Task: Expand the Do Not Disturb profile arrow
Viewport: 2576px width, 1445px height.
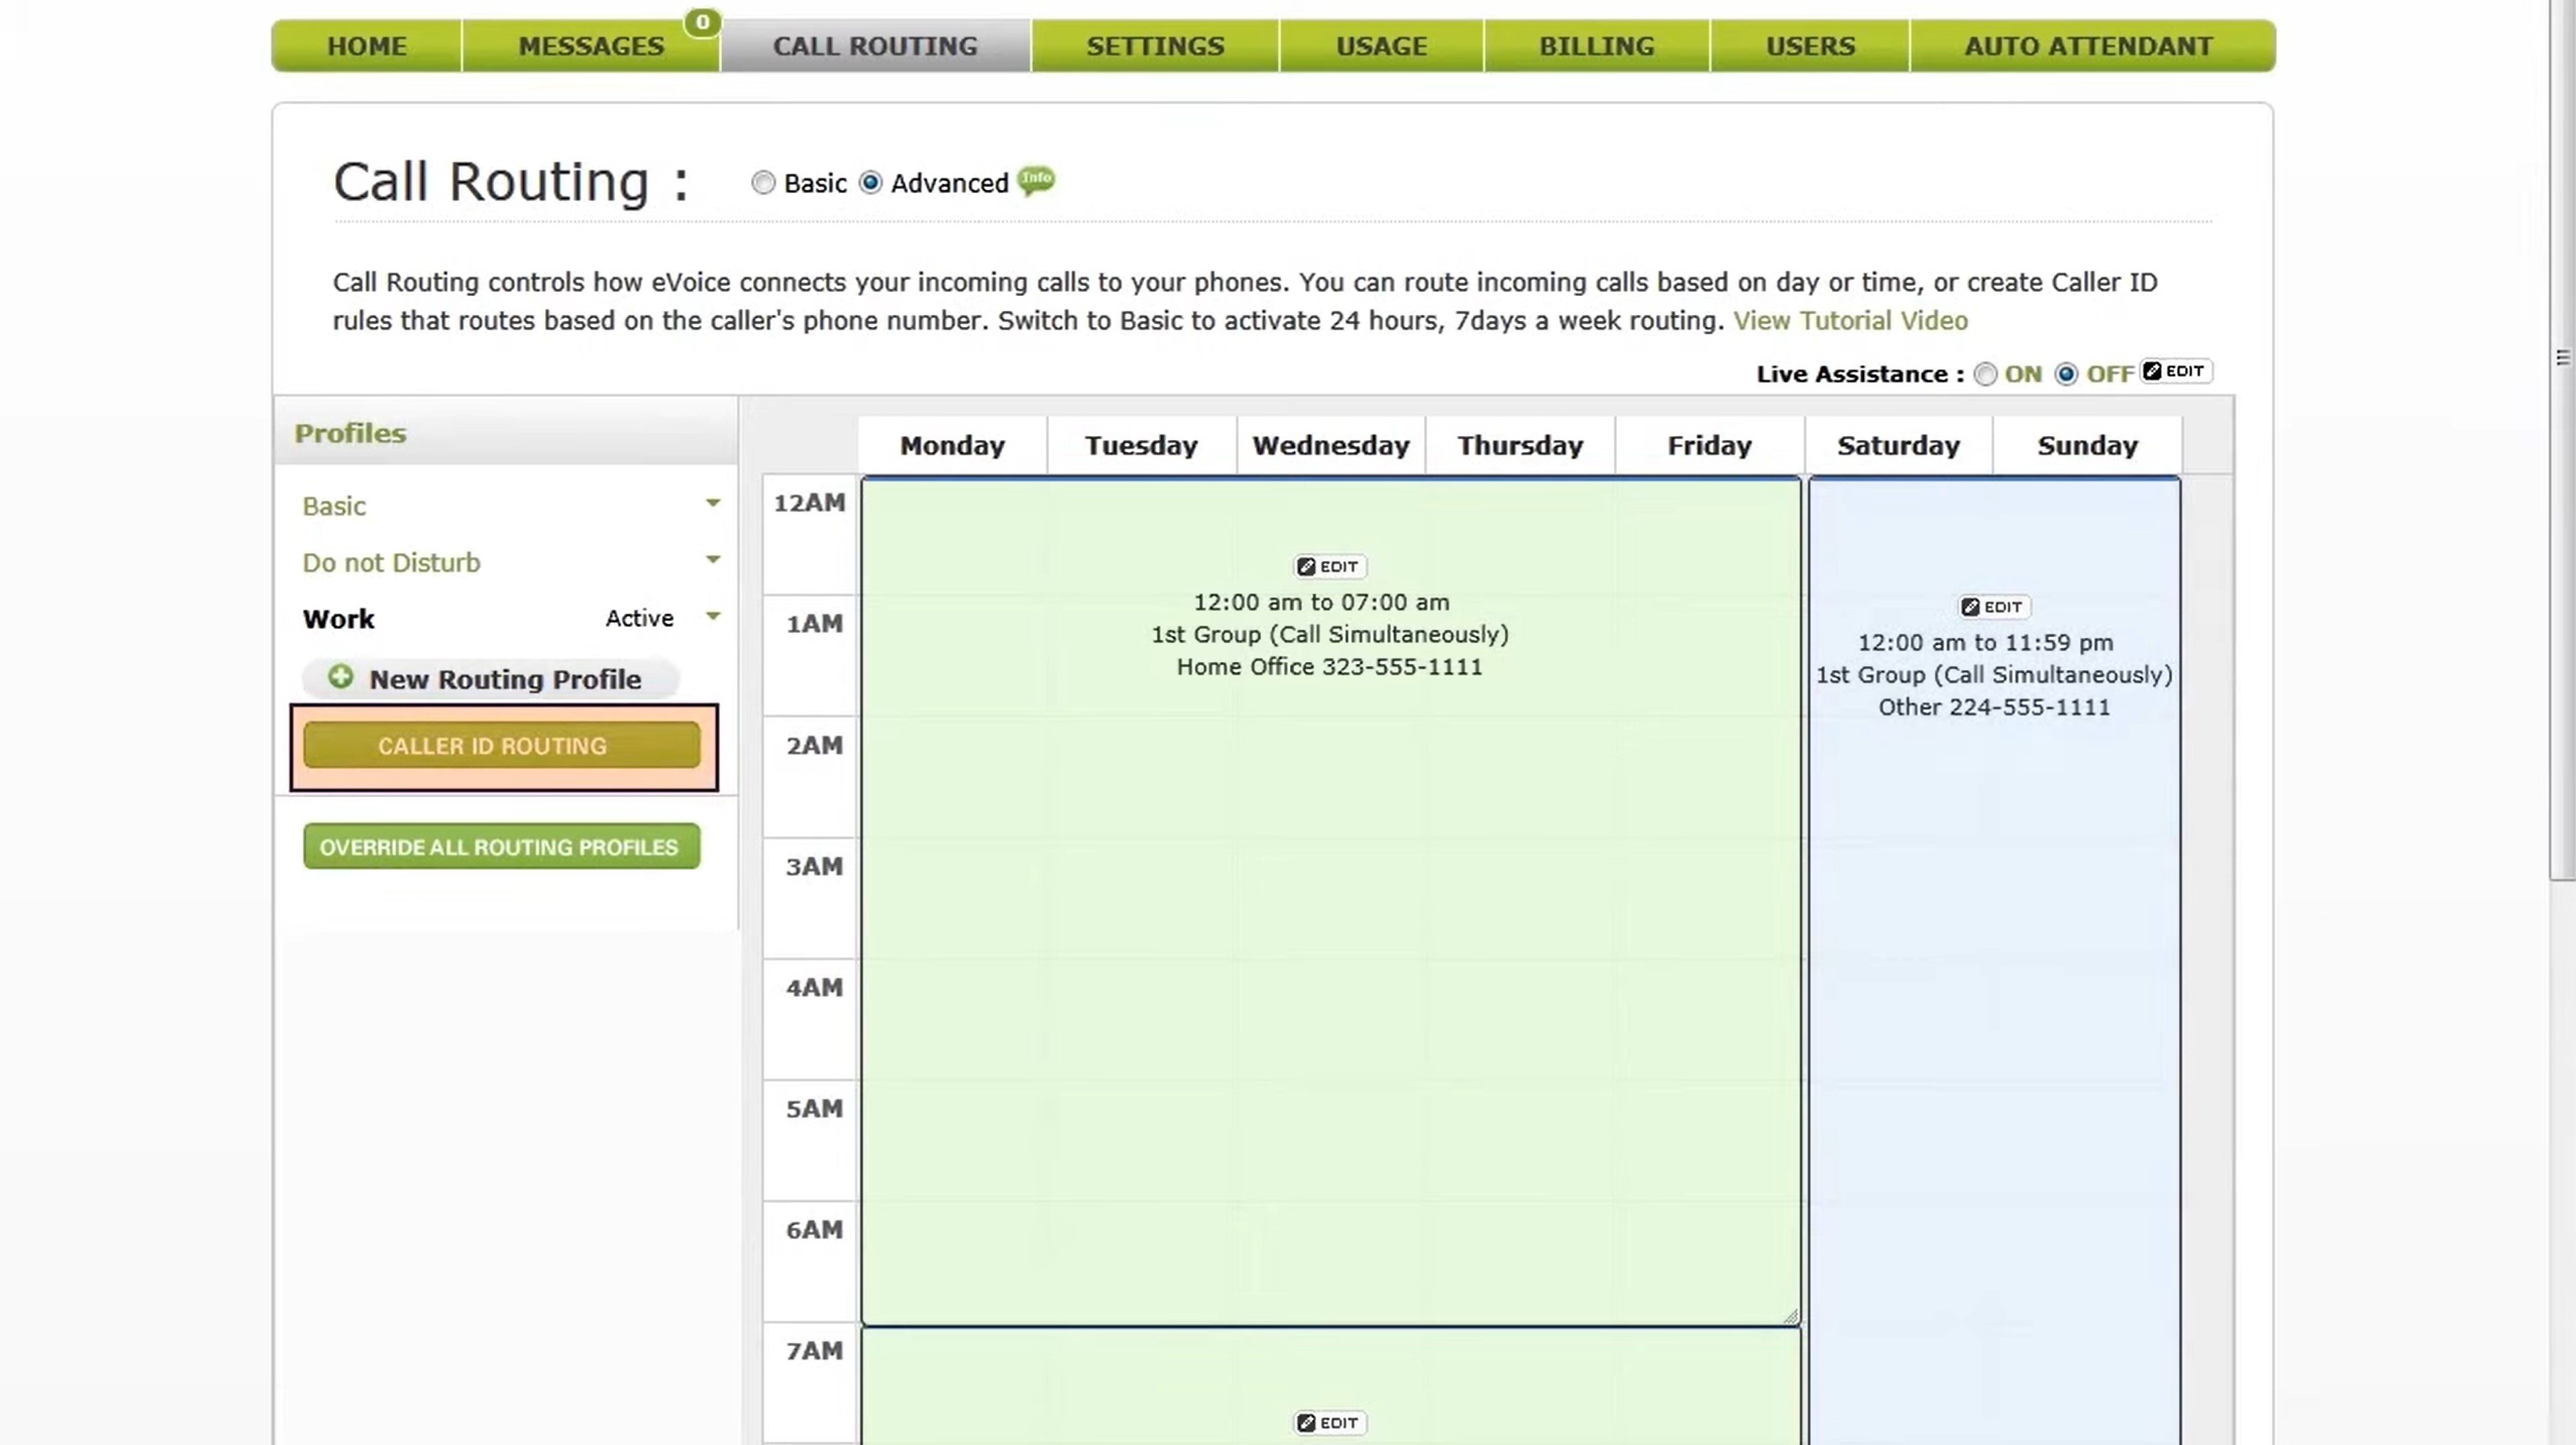Action: pyautogui.click(x=713, y=560)
